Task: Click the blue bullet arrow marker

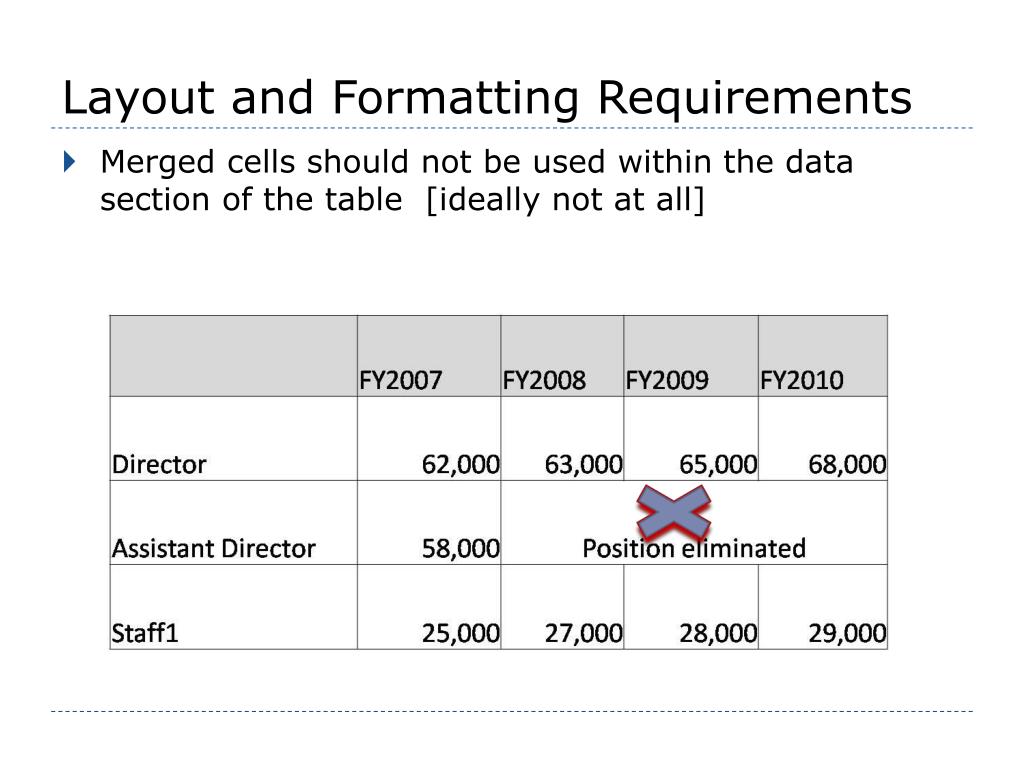Action: 70,161
